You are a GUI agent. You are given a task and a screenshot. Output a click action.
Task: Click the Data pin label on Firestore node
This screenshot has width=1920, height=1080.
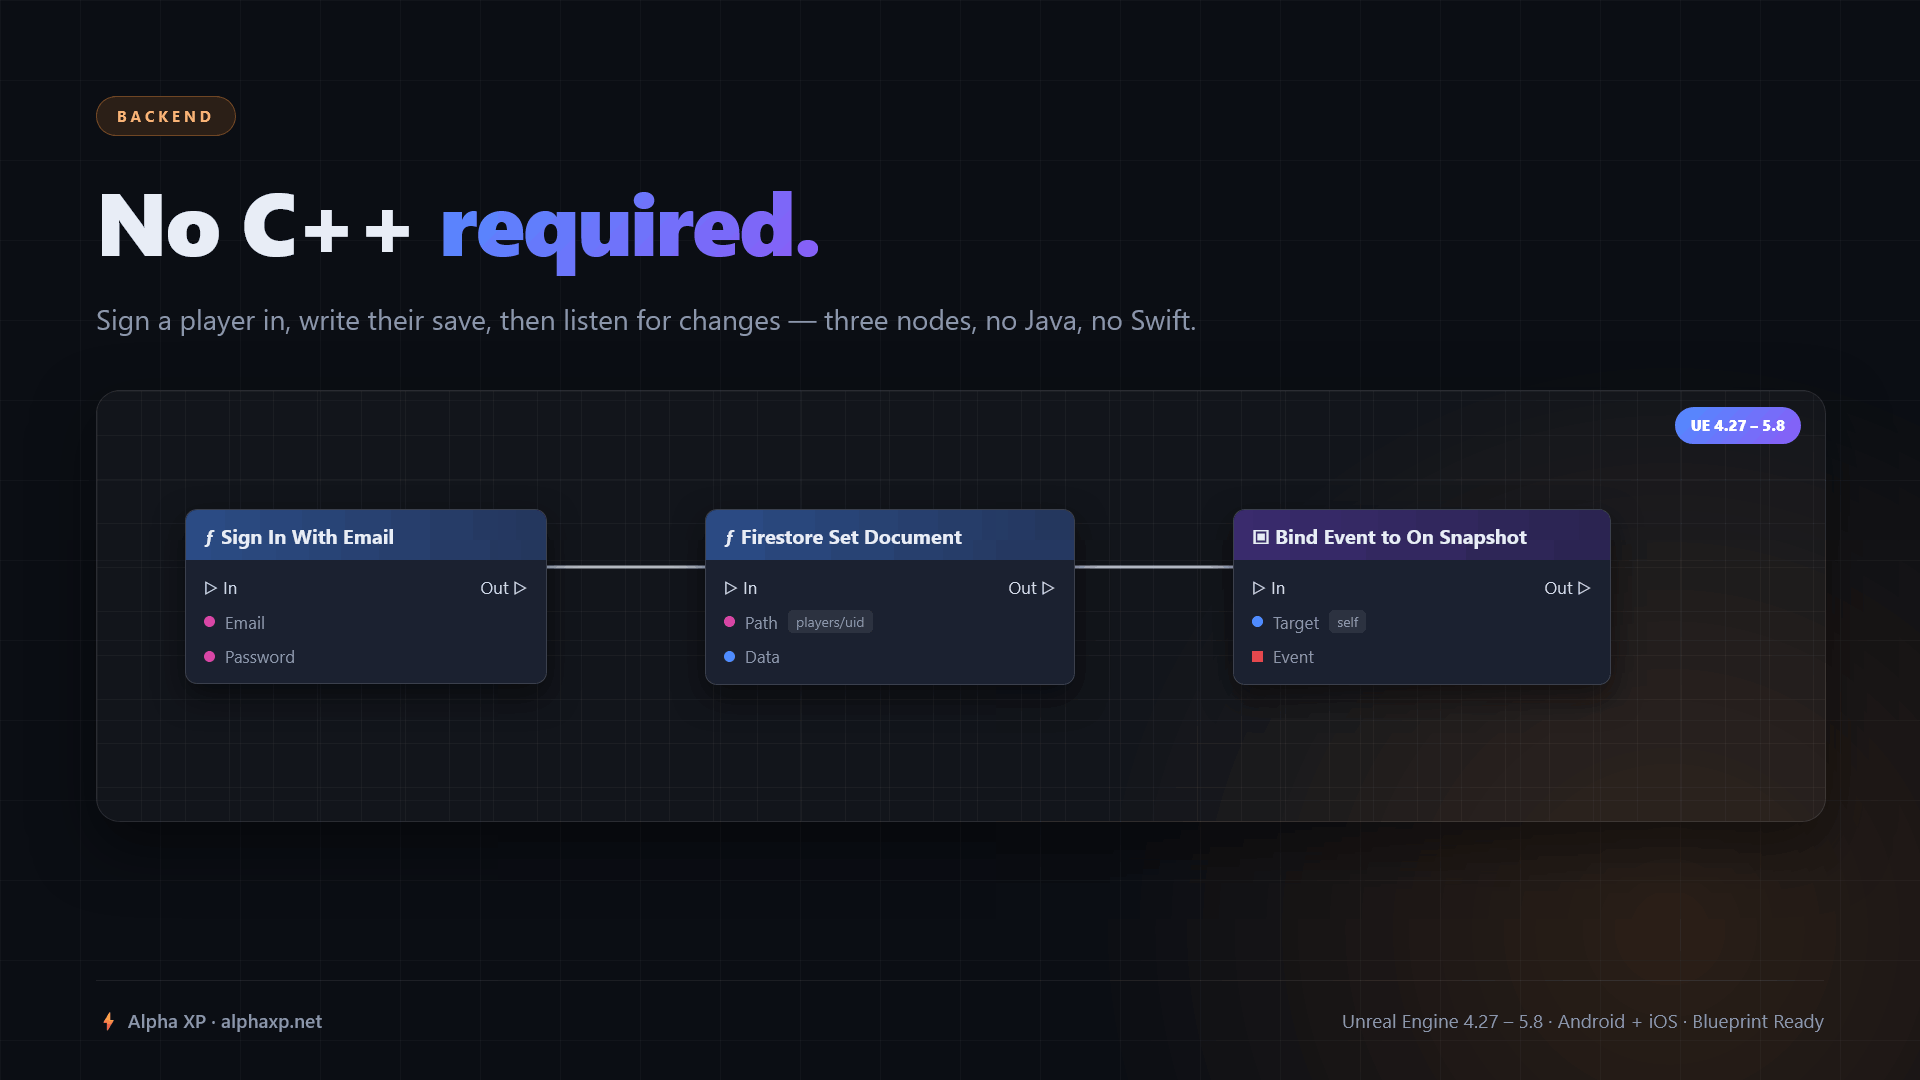click(x=762, y=657)
